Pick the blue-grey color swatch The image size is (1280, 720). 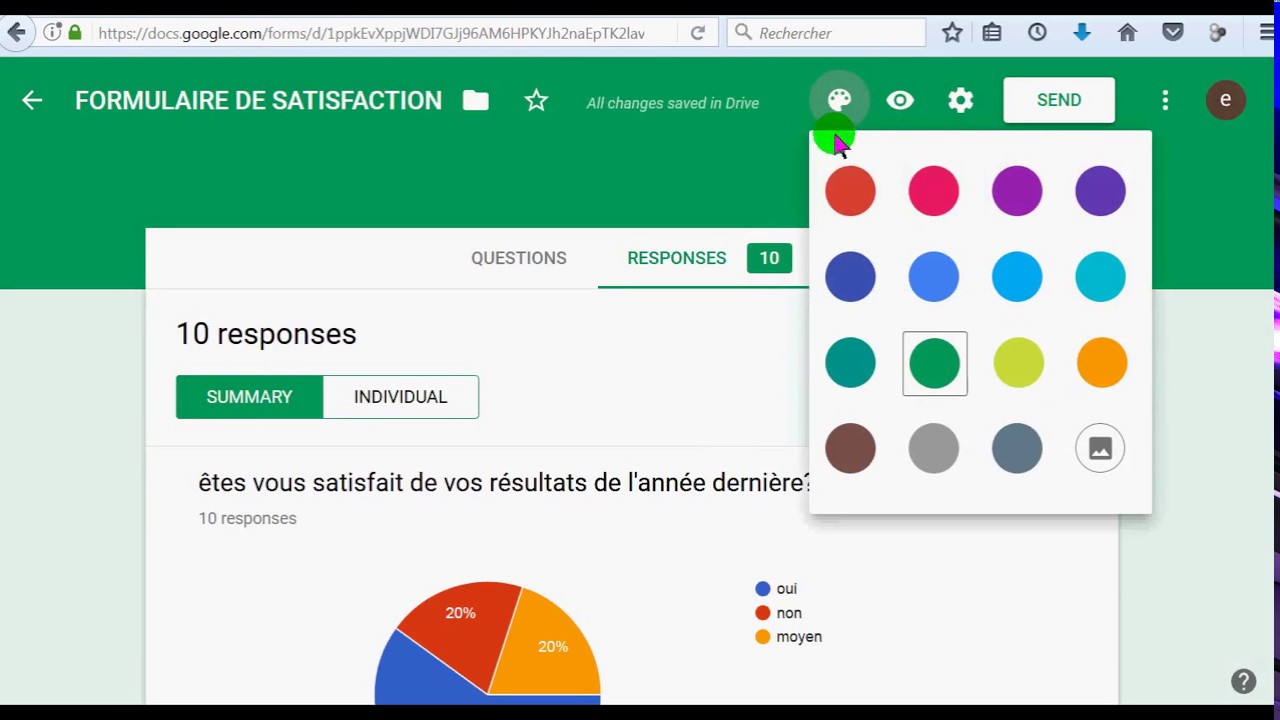click(x=1017, y=449)
